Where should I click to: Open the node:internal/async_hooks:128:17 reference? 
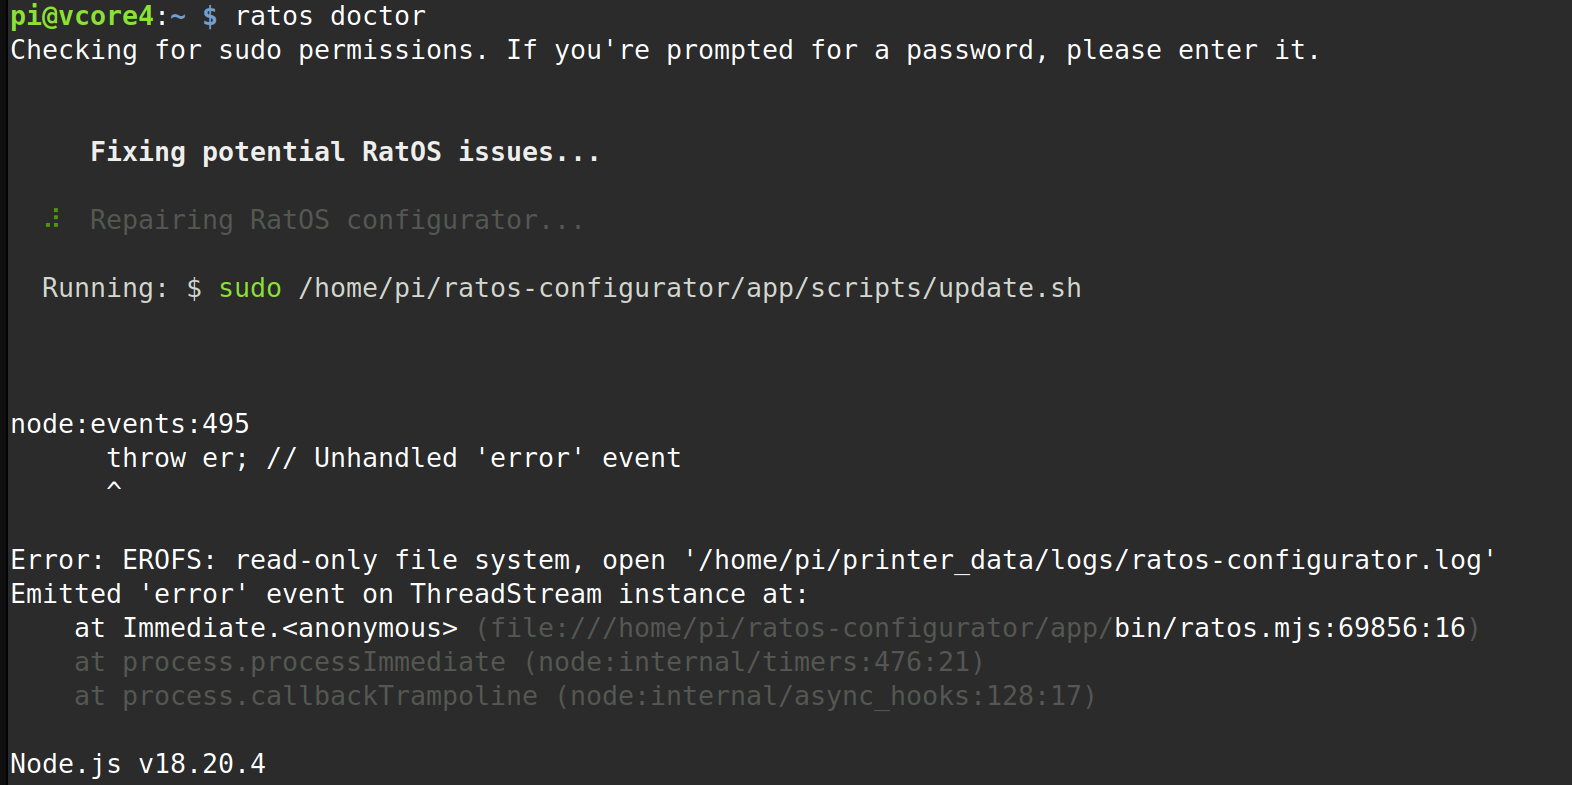click(826, 696)
